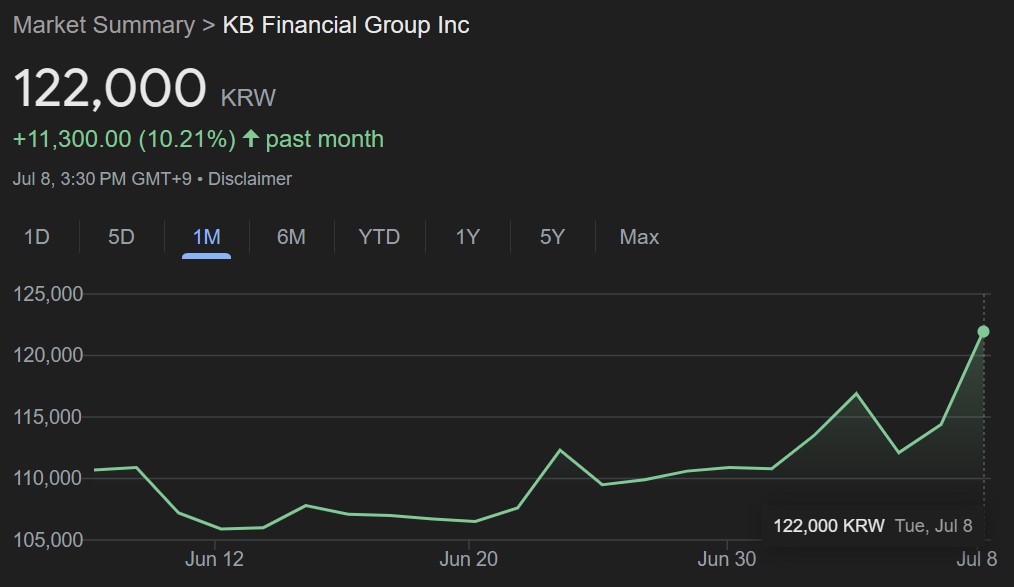Viewport: 1014px width, 587px height.
Task: Show the Max price history
Action: [x=639, y=237]
